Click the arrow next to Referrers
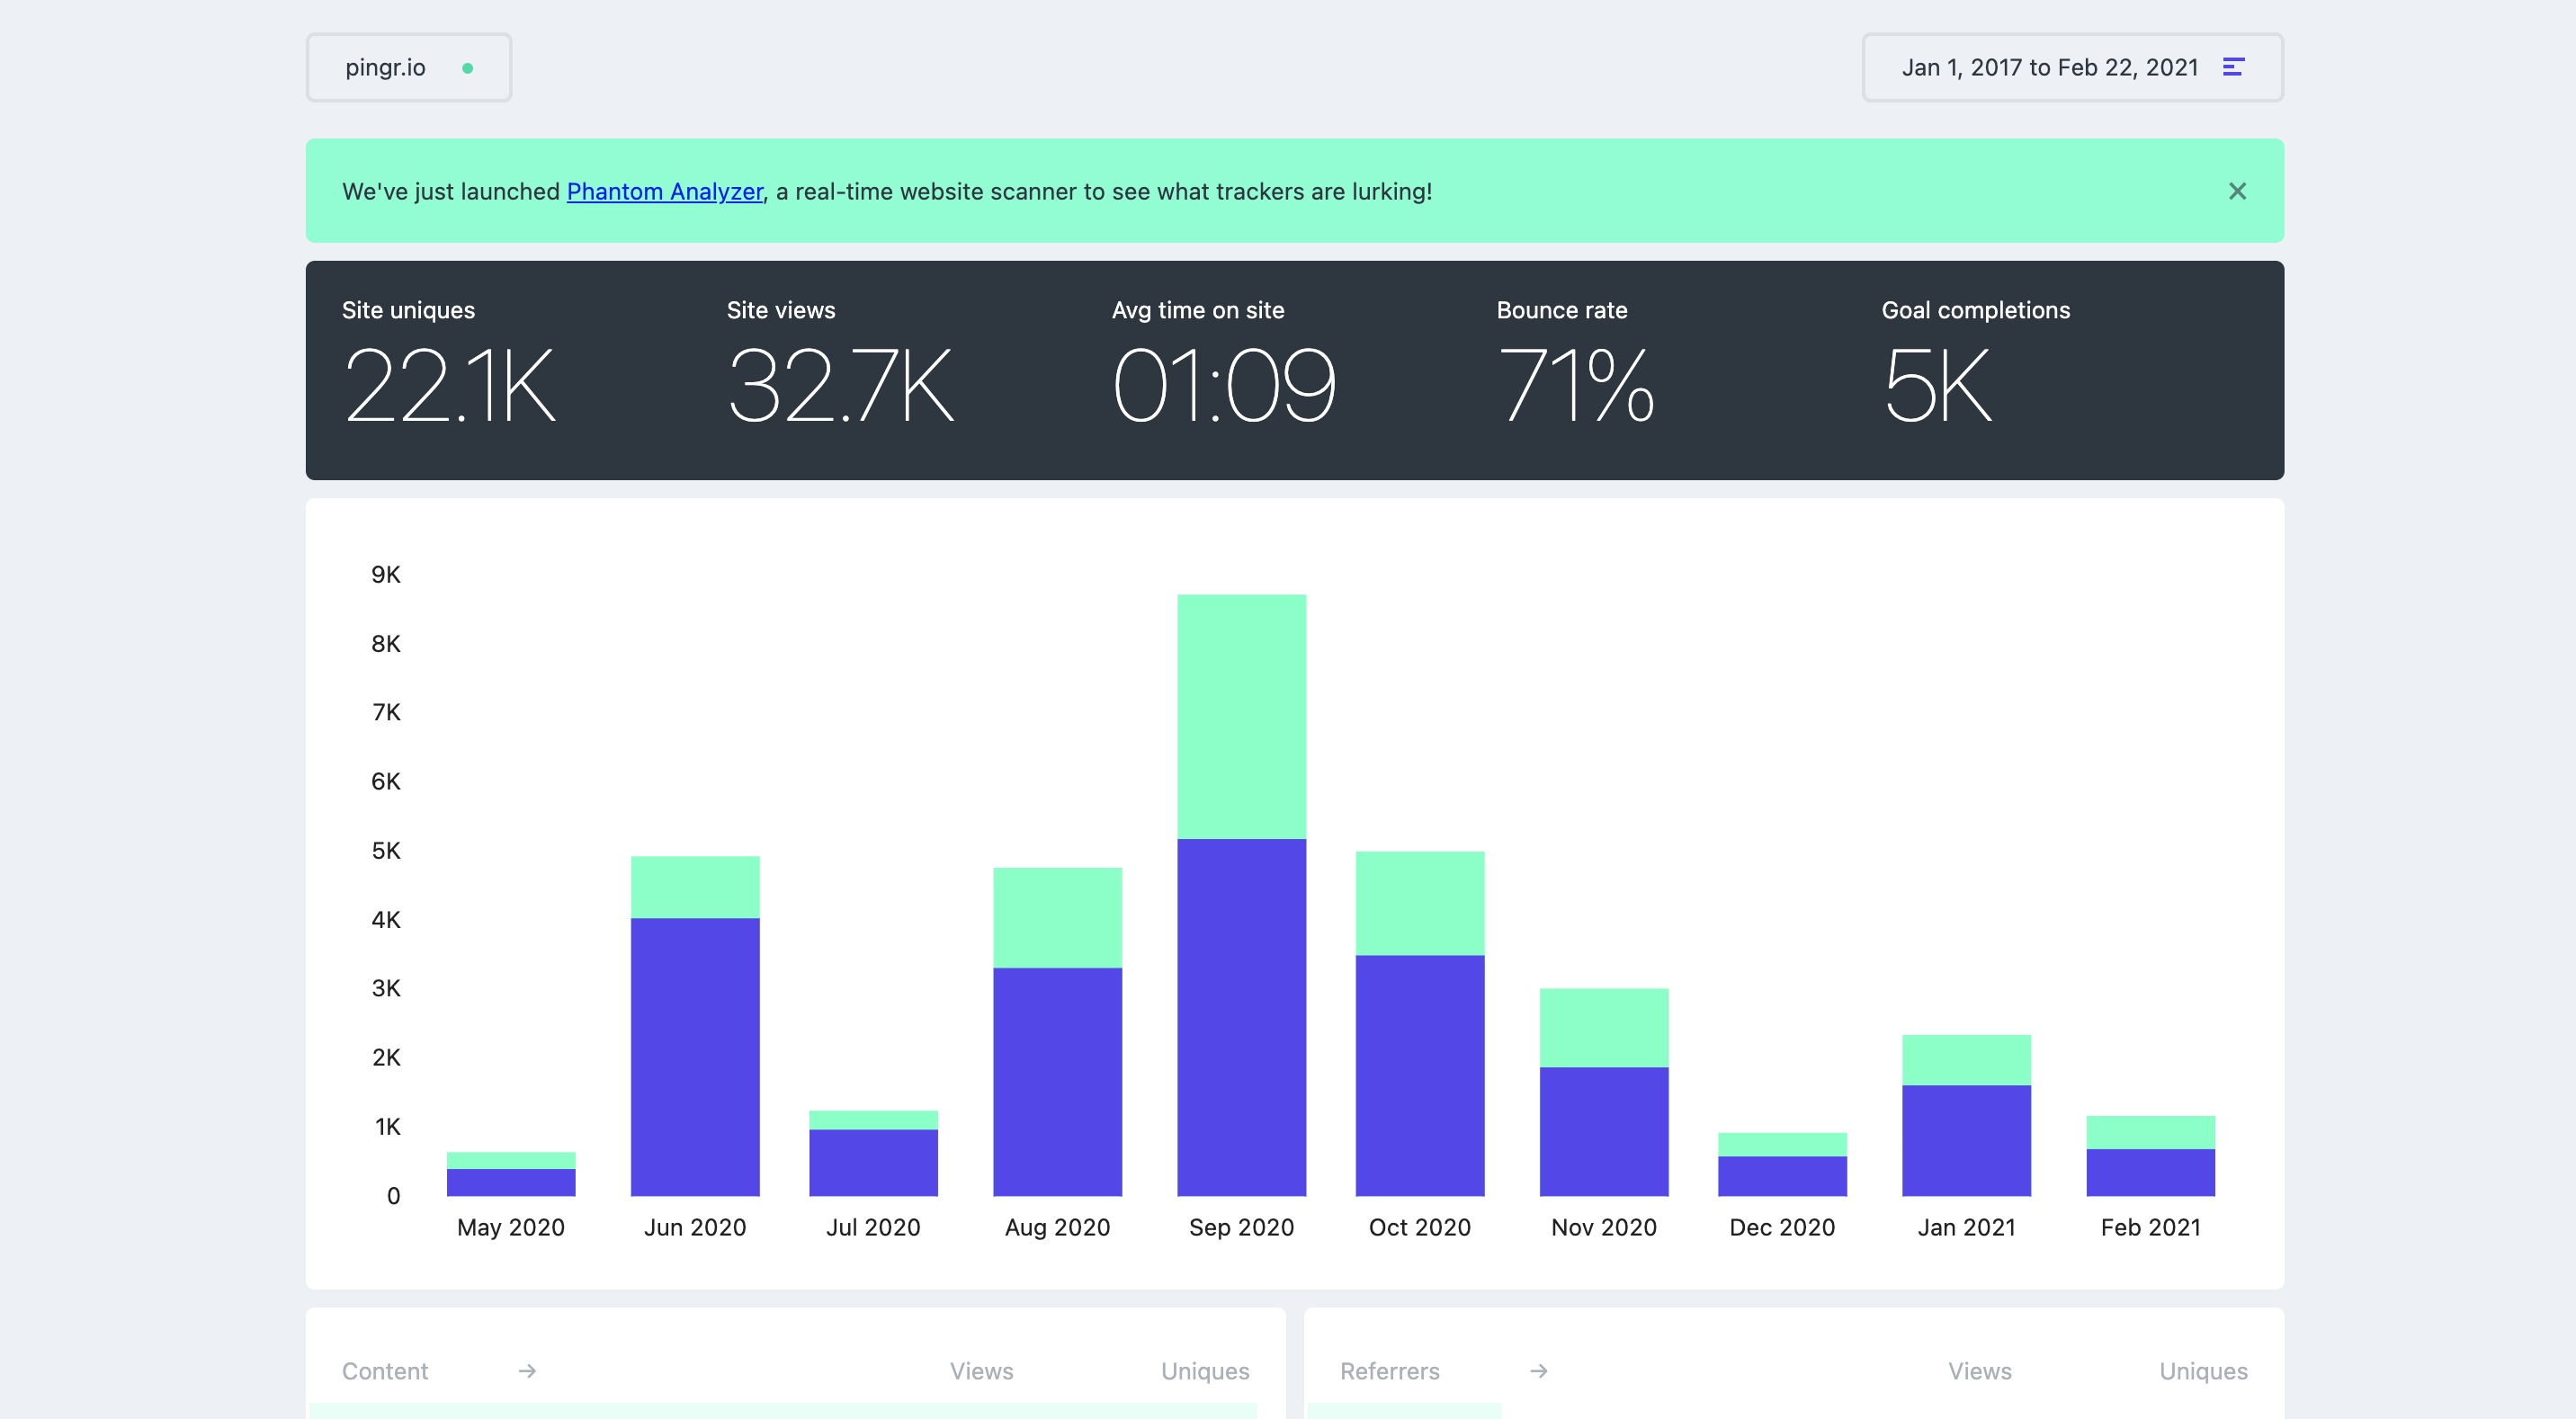This screenshot has width=2576, height=1419. (1538, 1371)
